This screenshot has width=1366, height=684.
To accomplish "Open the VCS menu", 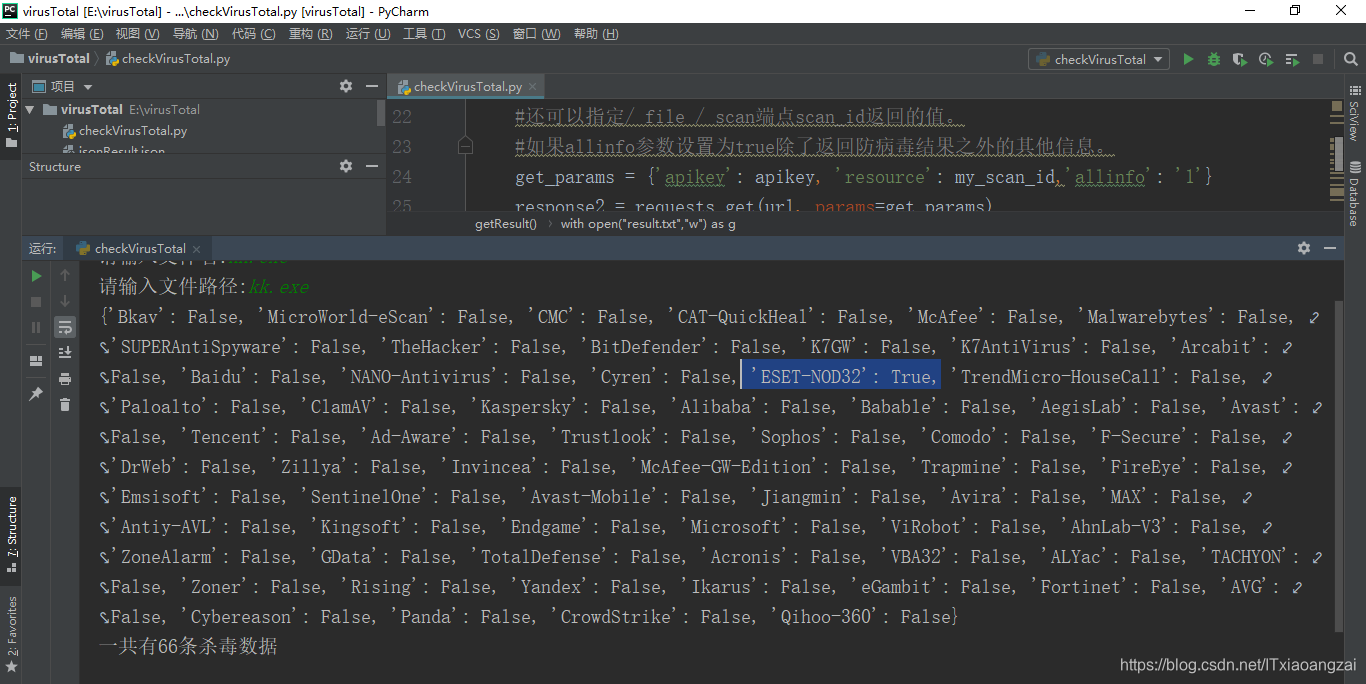I will [478, 34].
